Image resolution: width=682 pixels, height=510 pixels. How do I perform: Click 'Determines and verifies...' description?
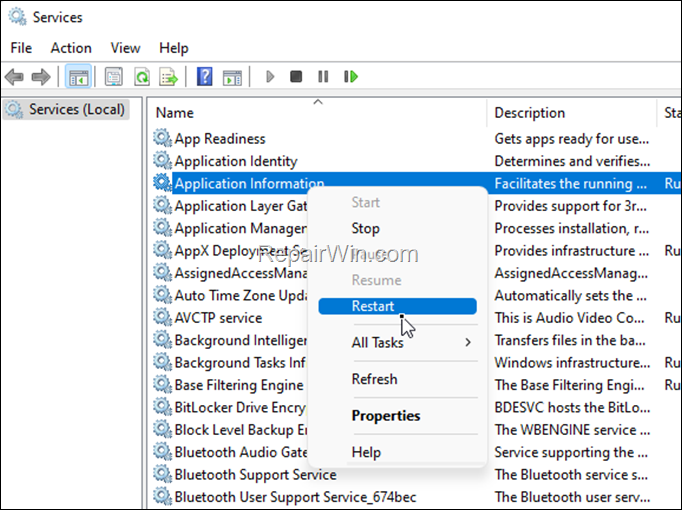click(572, 161)
